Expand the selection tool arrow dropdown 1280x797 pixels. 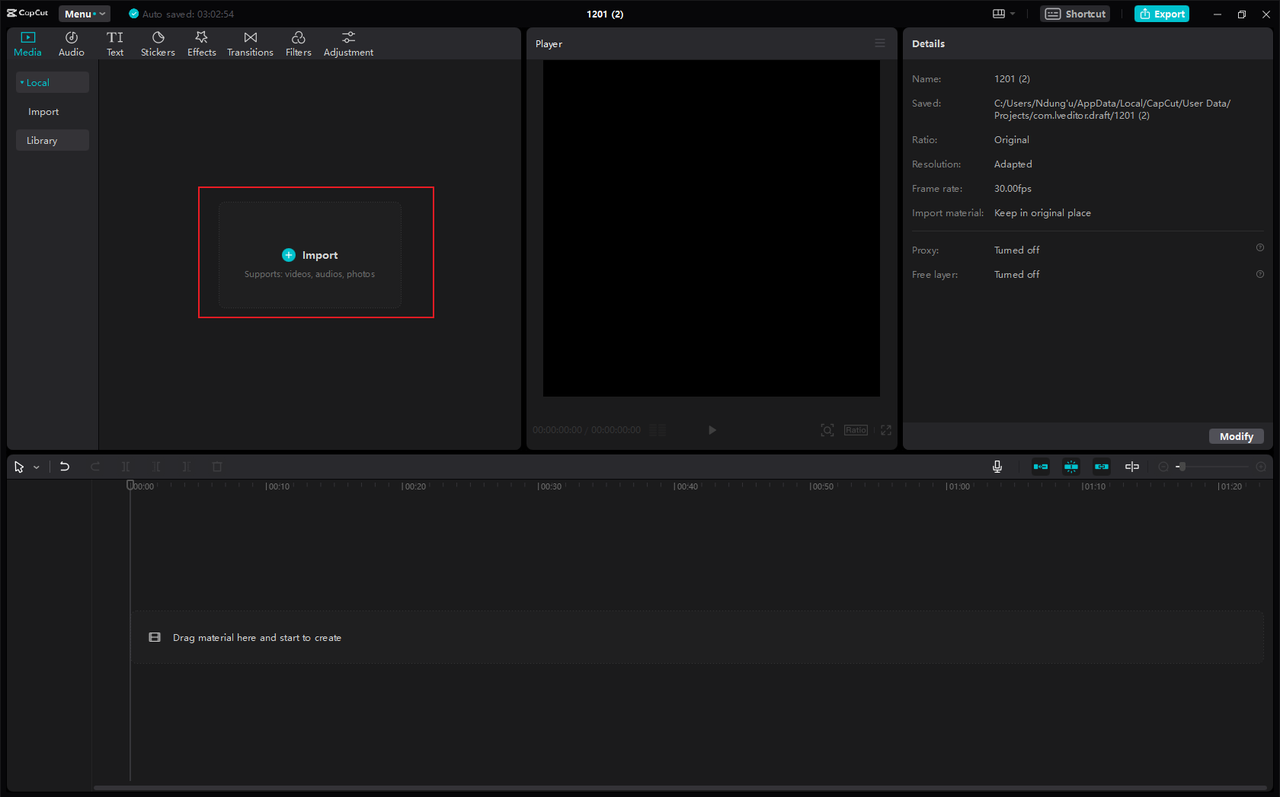[37, 467]
